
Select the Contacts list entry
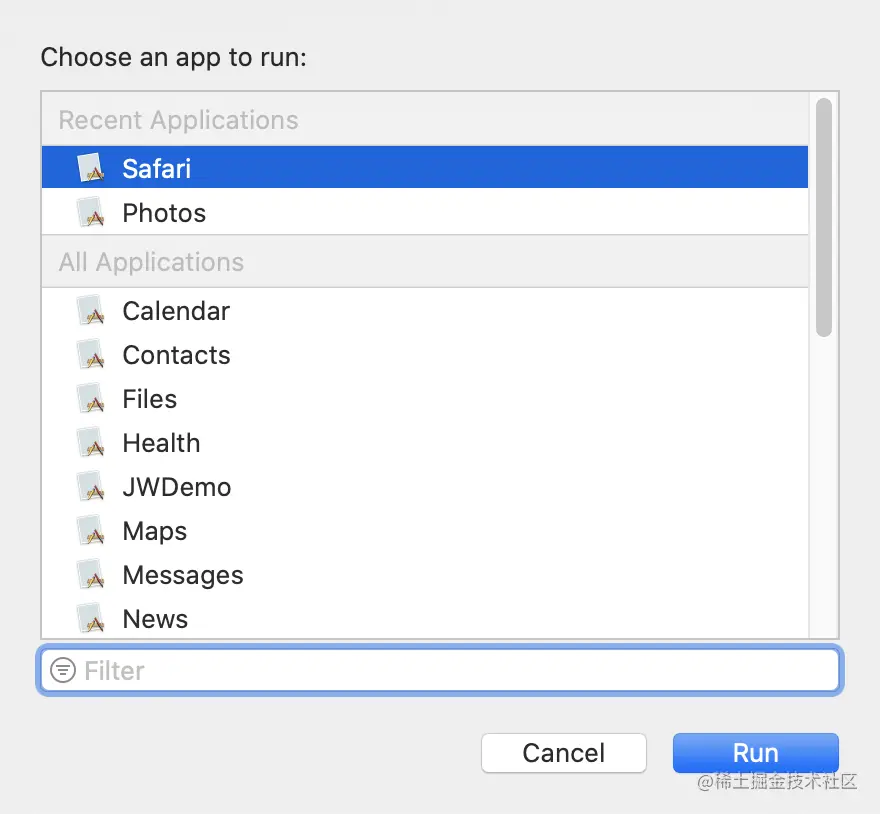176,355
